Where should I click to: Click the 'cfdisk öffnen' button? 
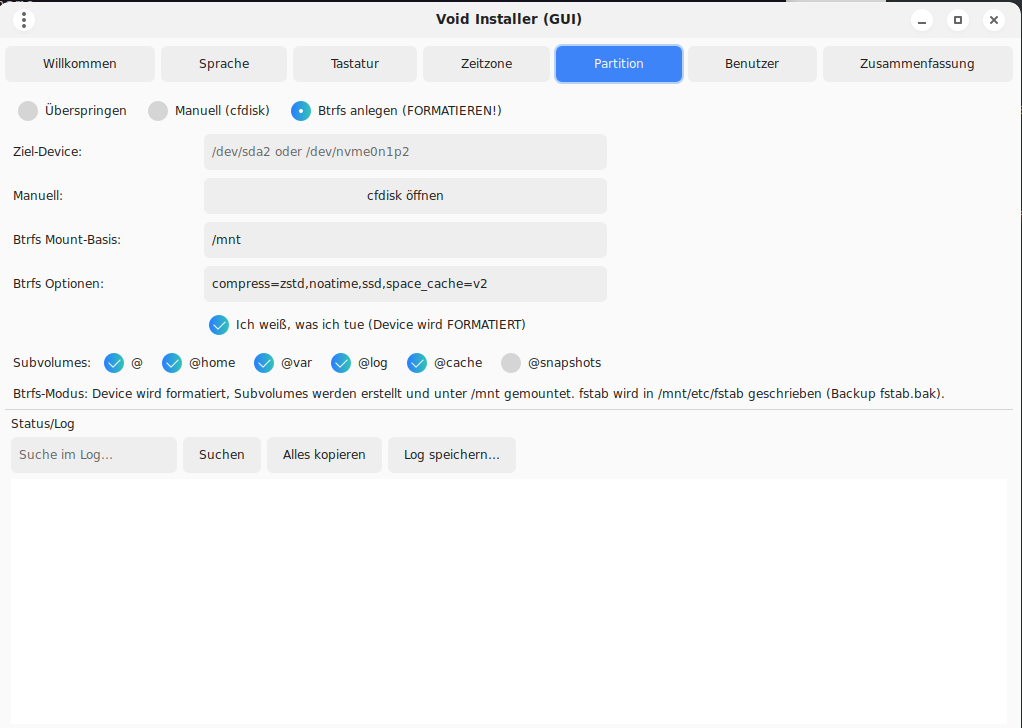click(x=405, y=196)
